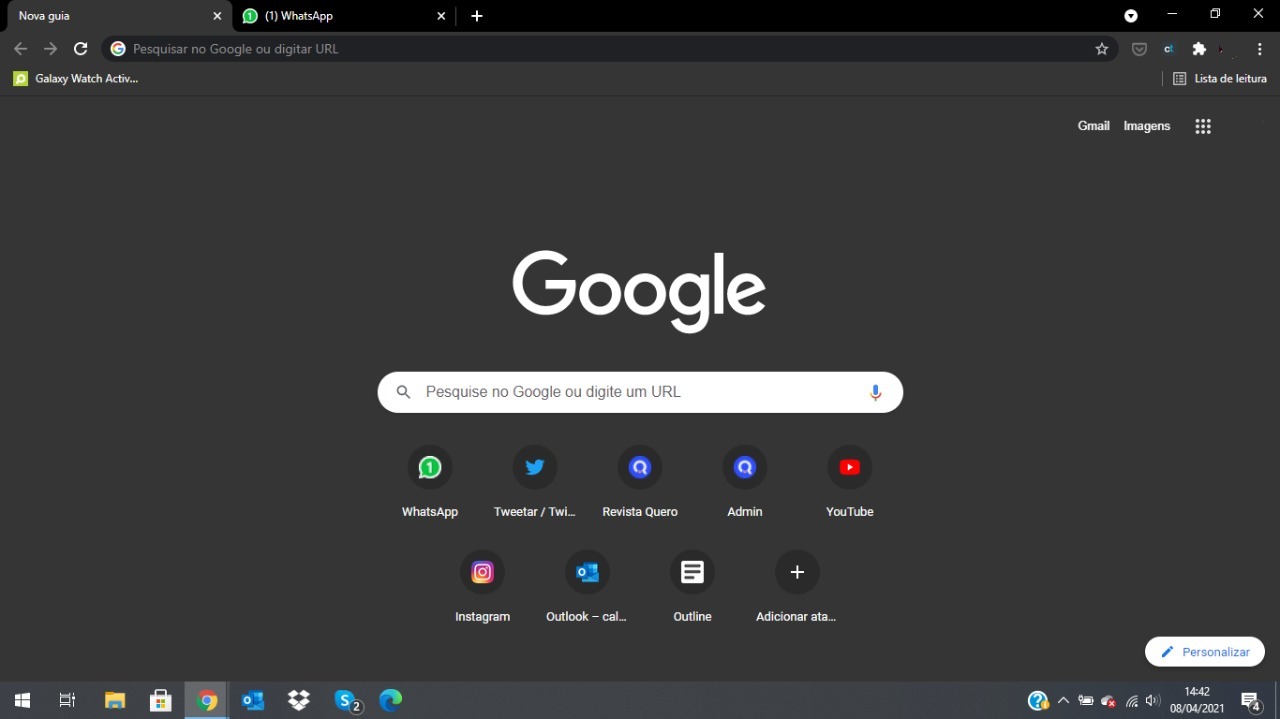
Task: Click the blue 'cl' extension icon in toolbar
Action: click(1168, 49)
